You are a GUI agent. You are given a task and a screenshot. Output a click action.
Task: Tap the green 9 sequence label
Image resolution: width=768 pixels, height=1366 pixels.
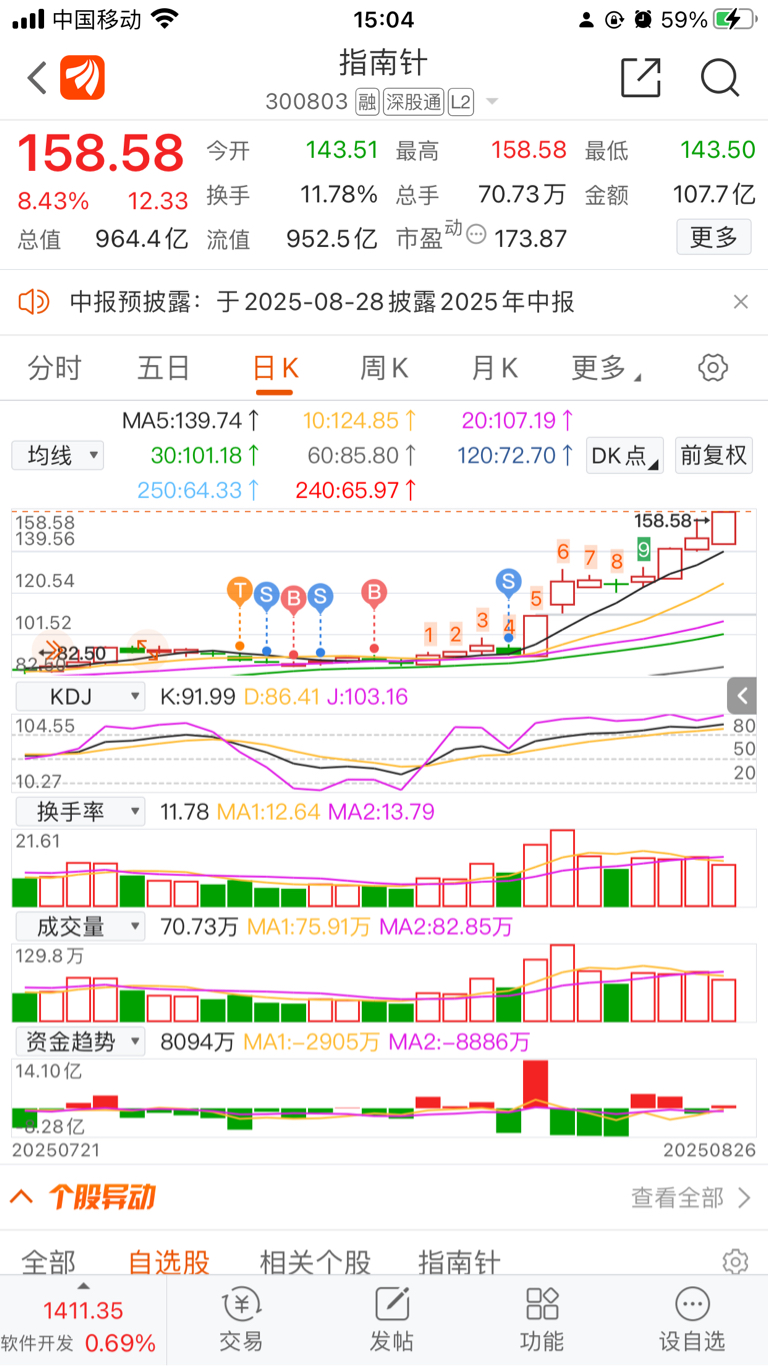pos(644,549)
